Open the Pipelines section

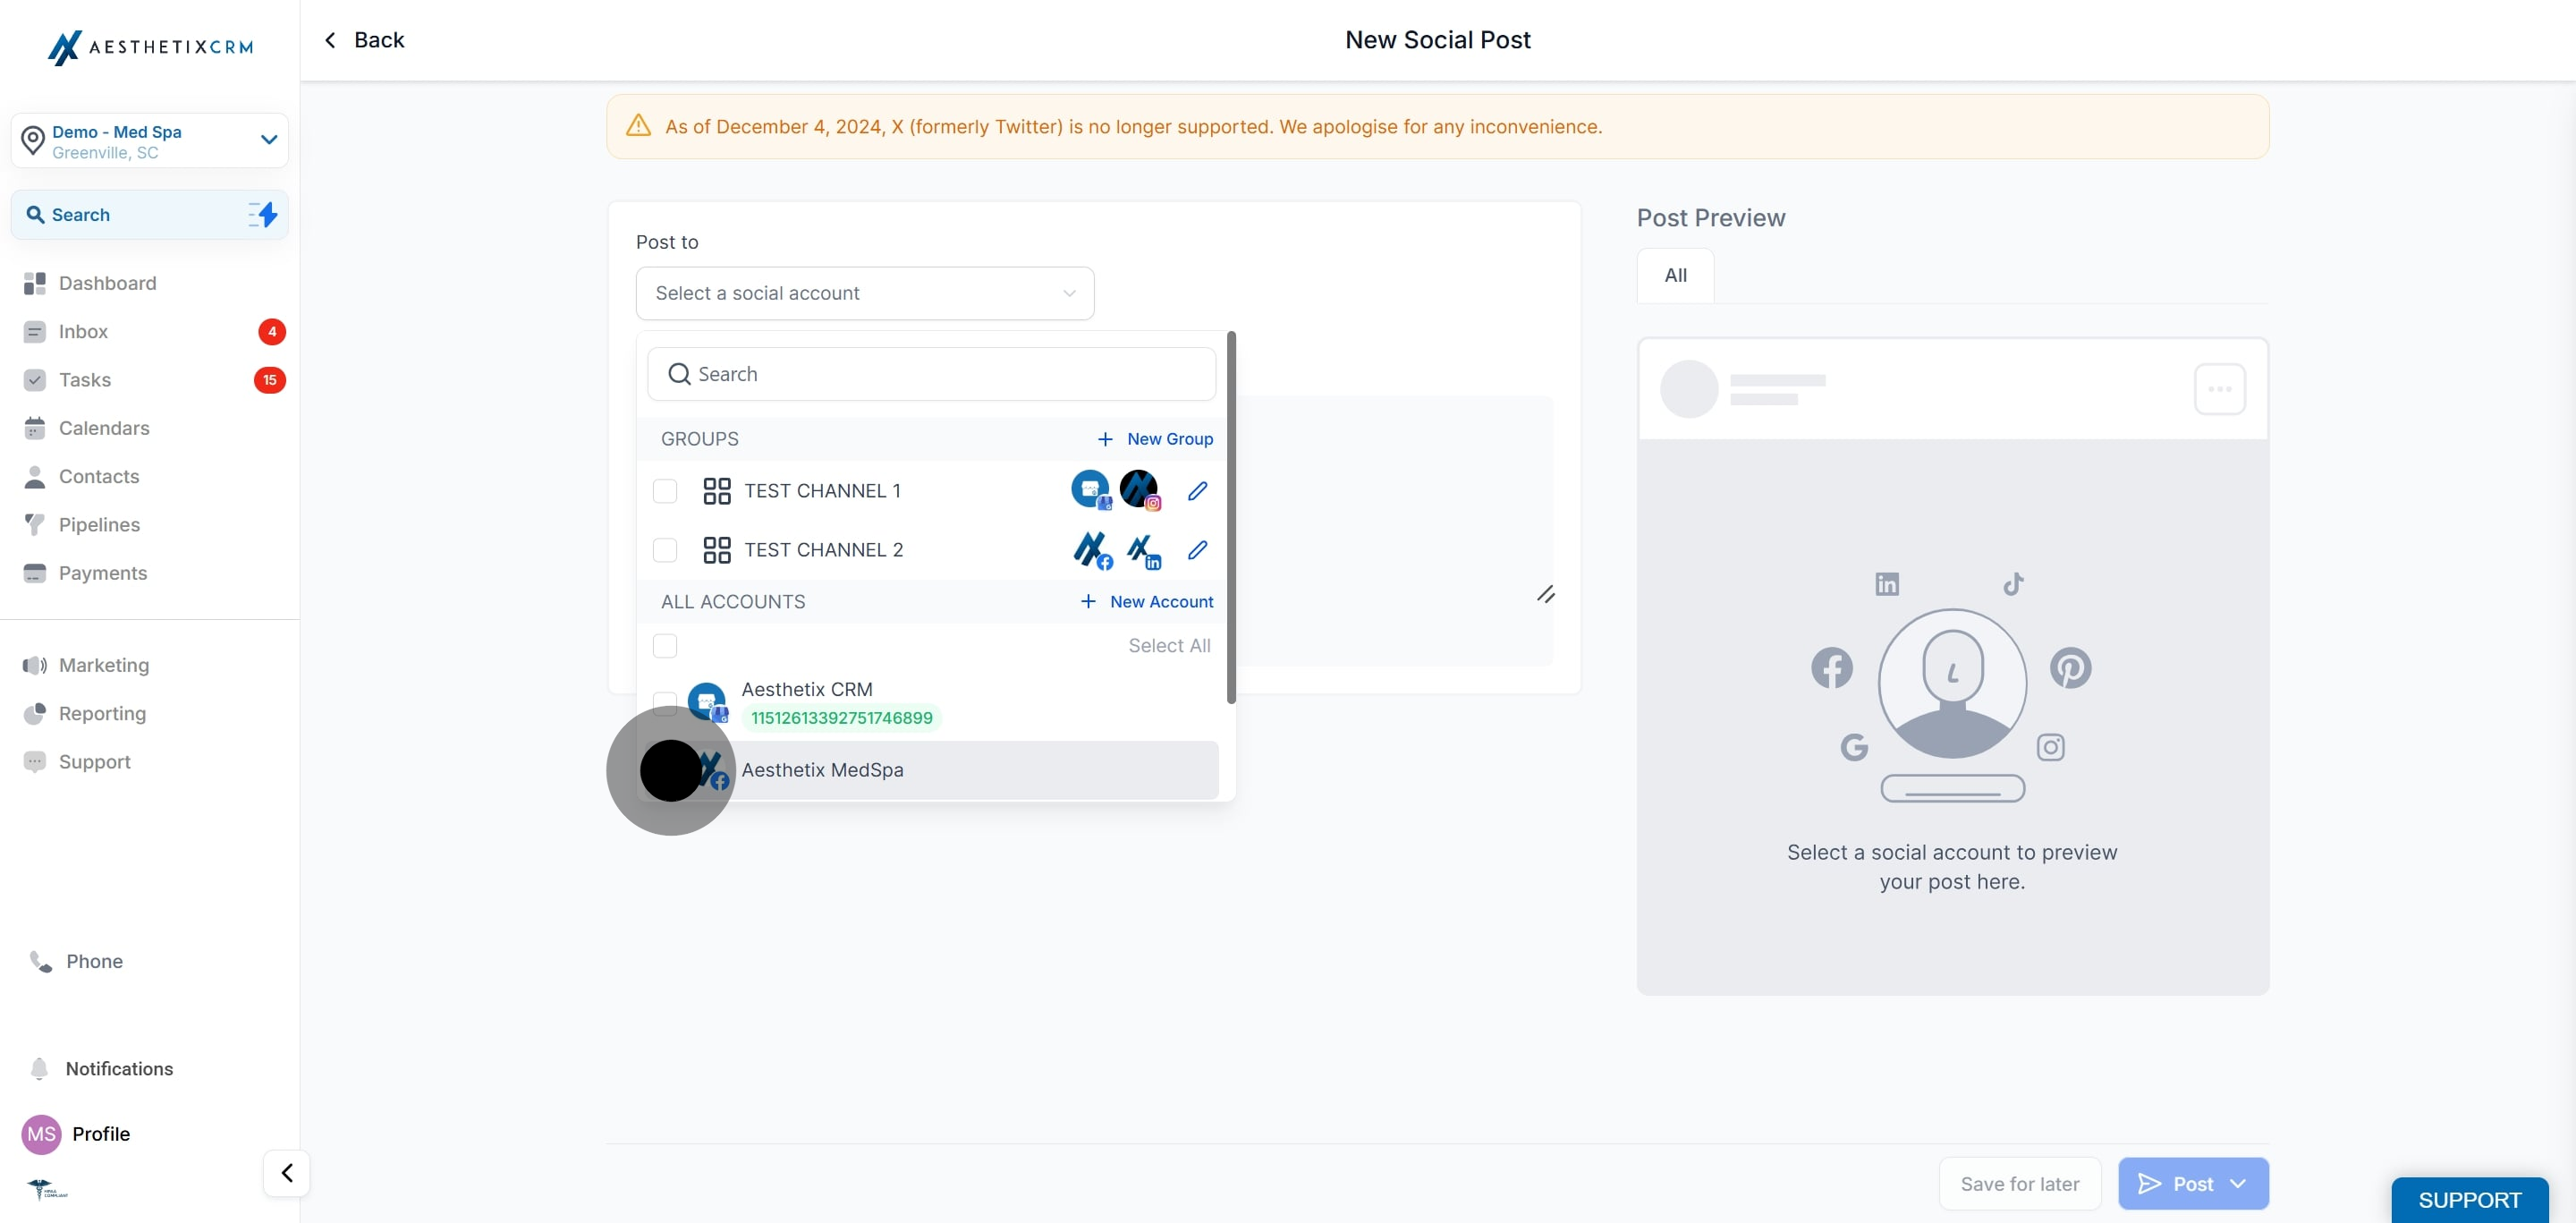(99, 525)
